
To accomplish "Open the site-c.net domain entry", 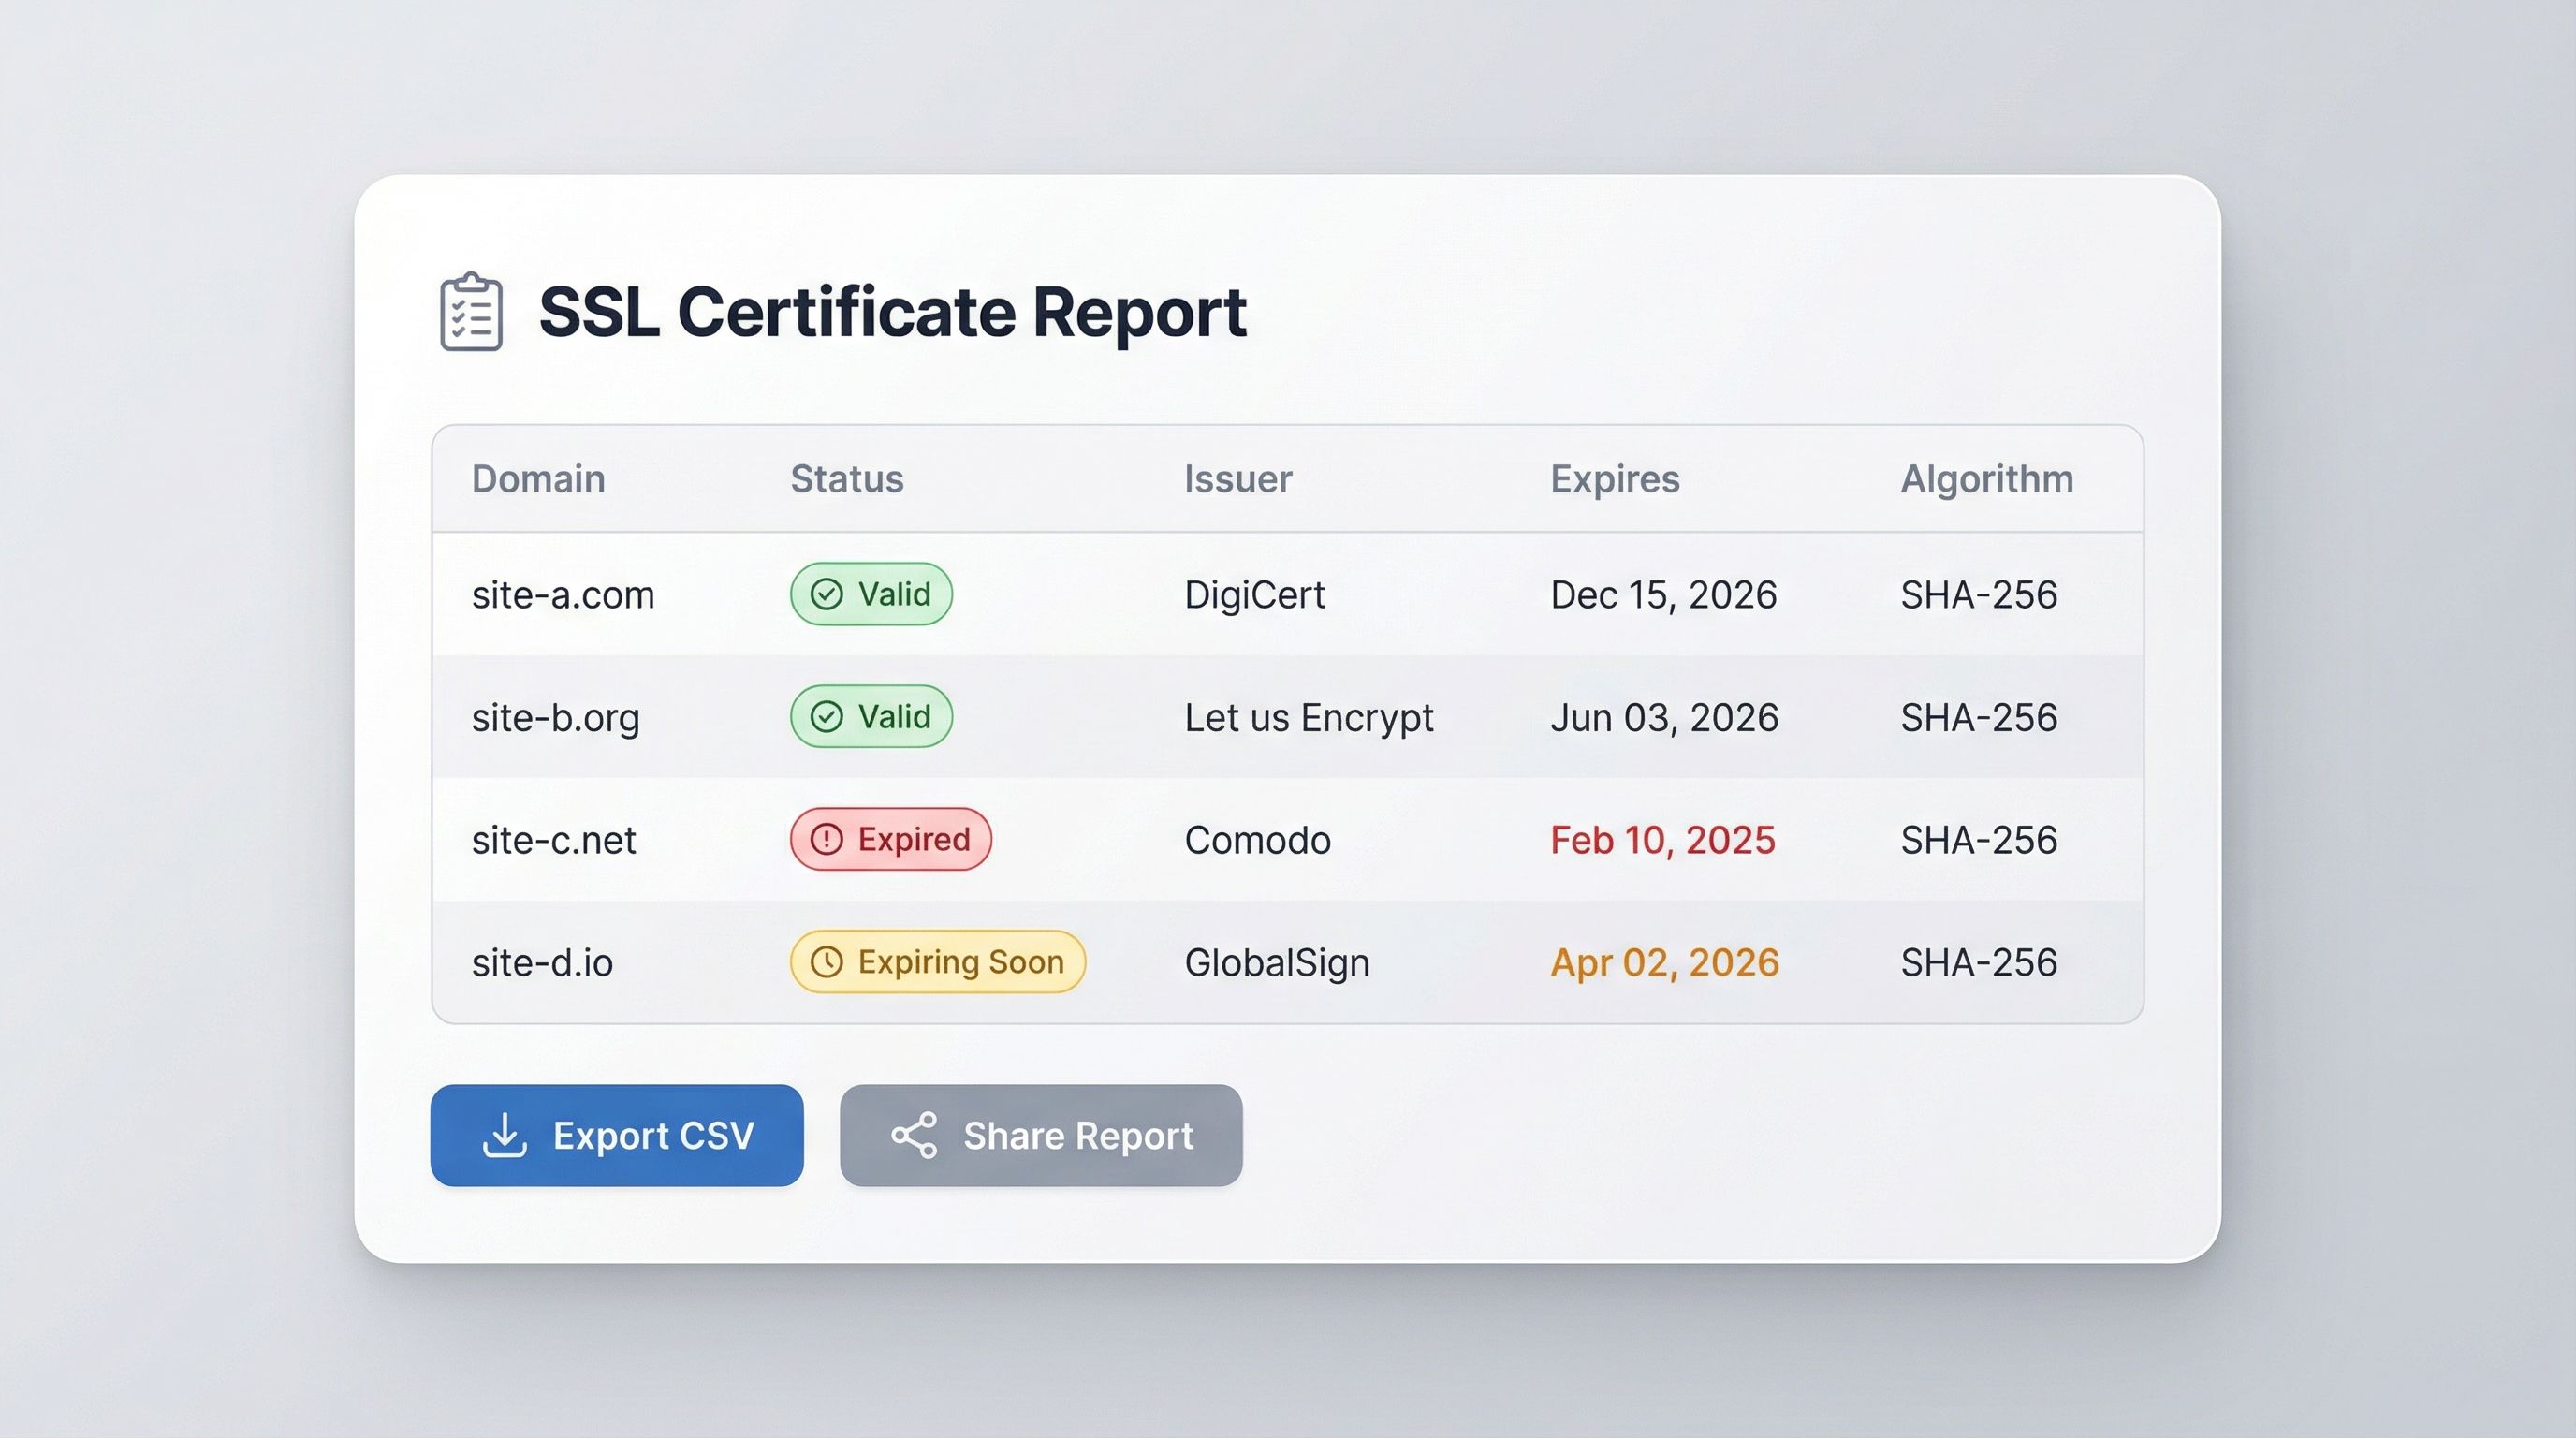I will (x=553, y=840).
